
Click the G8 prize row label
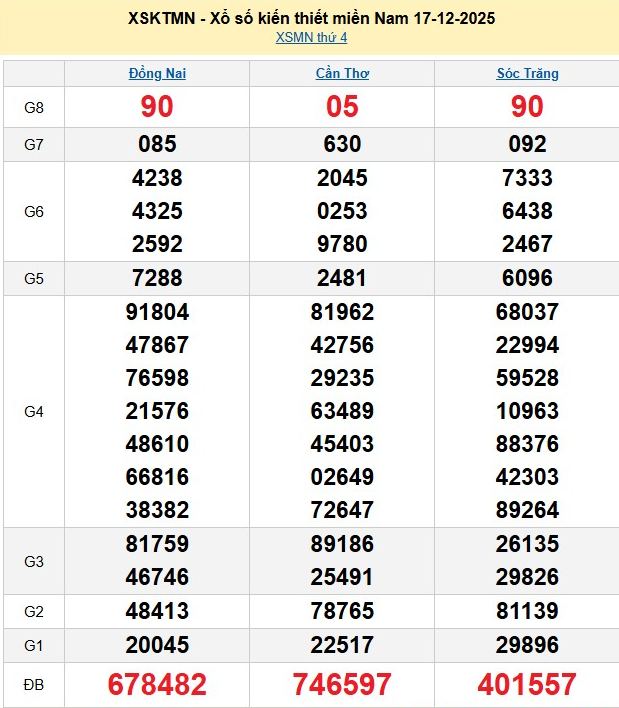click(x=34, y=107)
